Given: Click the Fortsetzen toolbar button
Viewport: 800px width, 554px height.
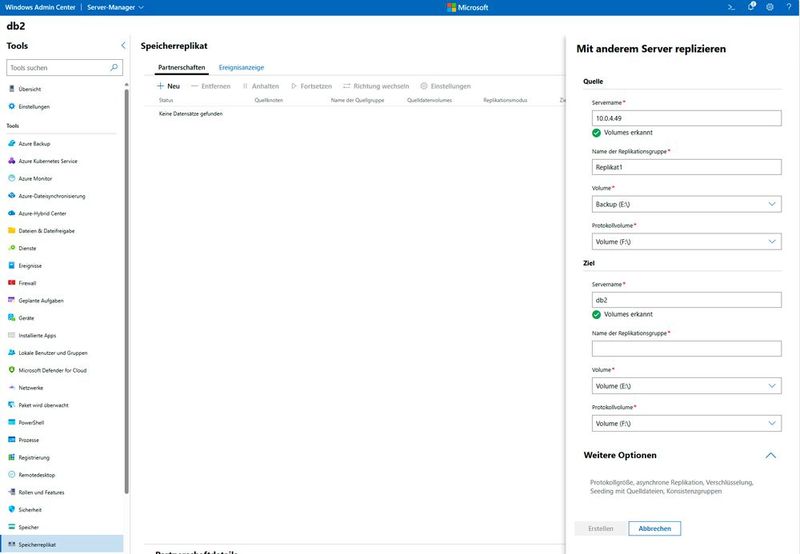Looking at the screenshot, I should click(x=311, y=86).
